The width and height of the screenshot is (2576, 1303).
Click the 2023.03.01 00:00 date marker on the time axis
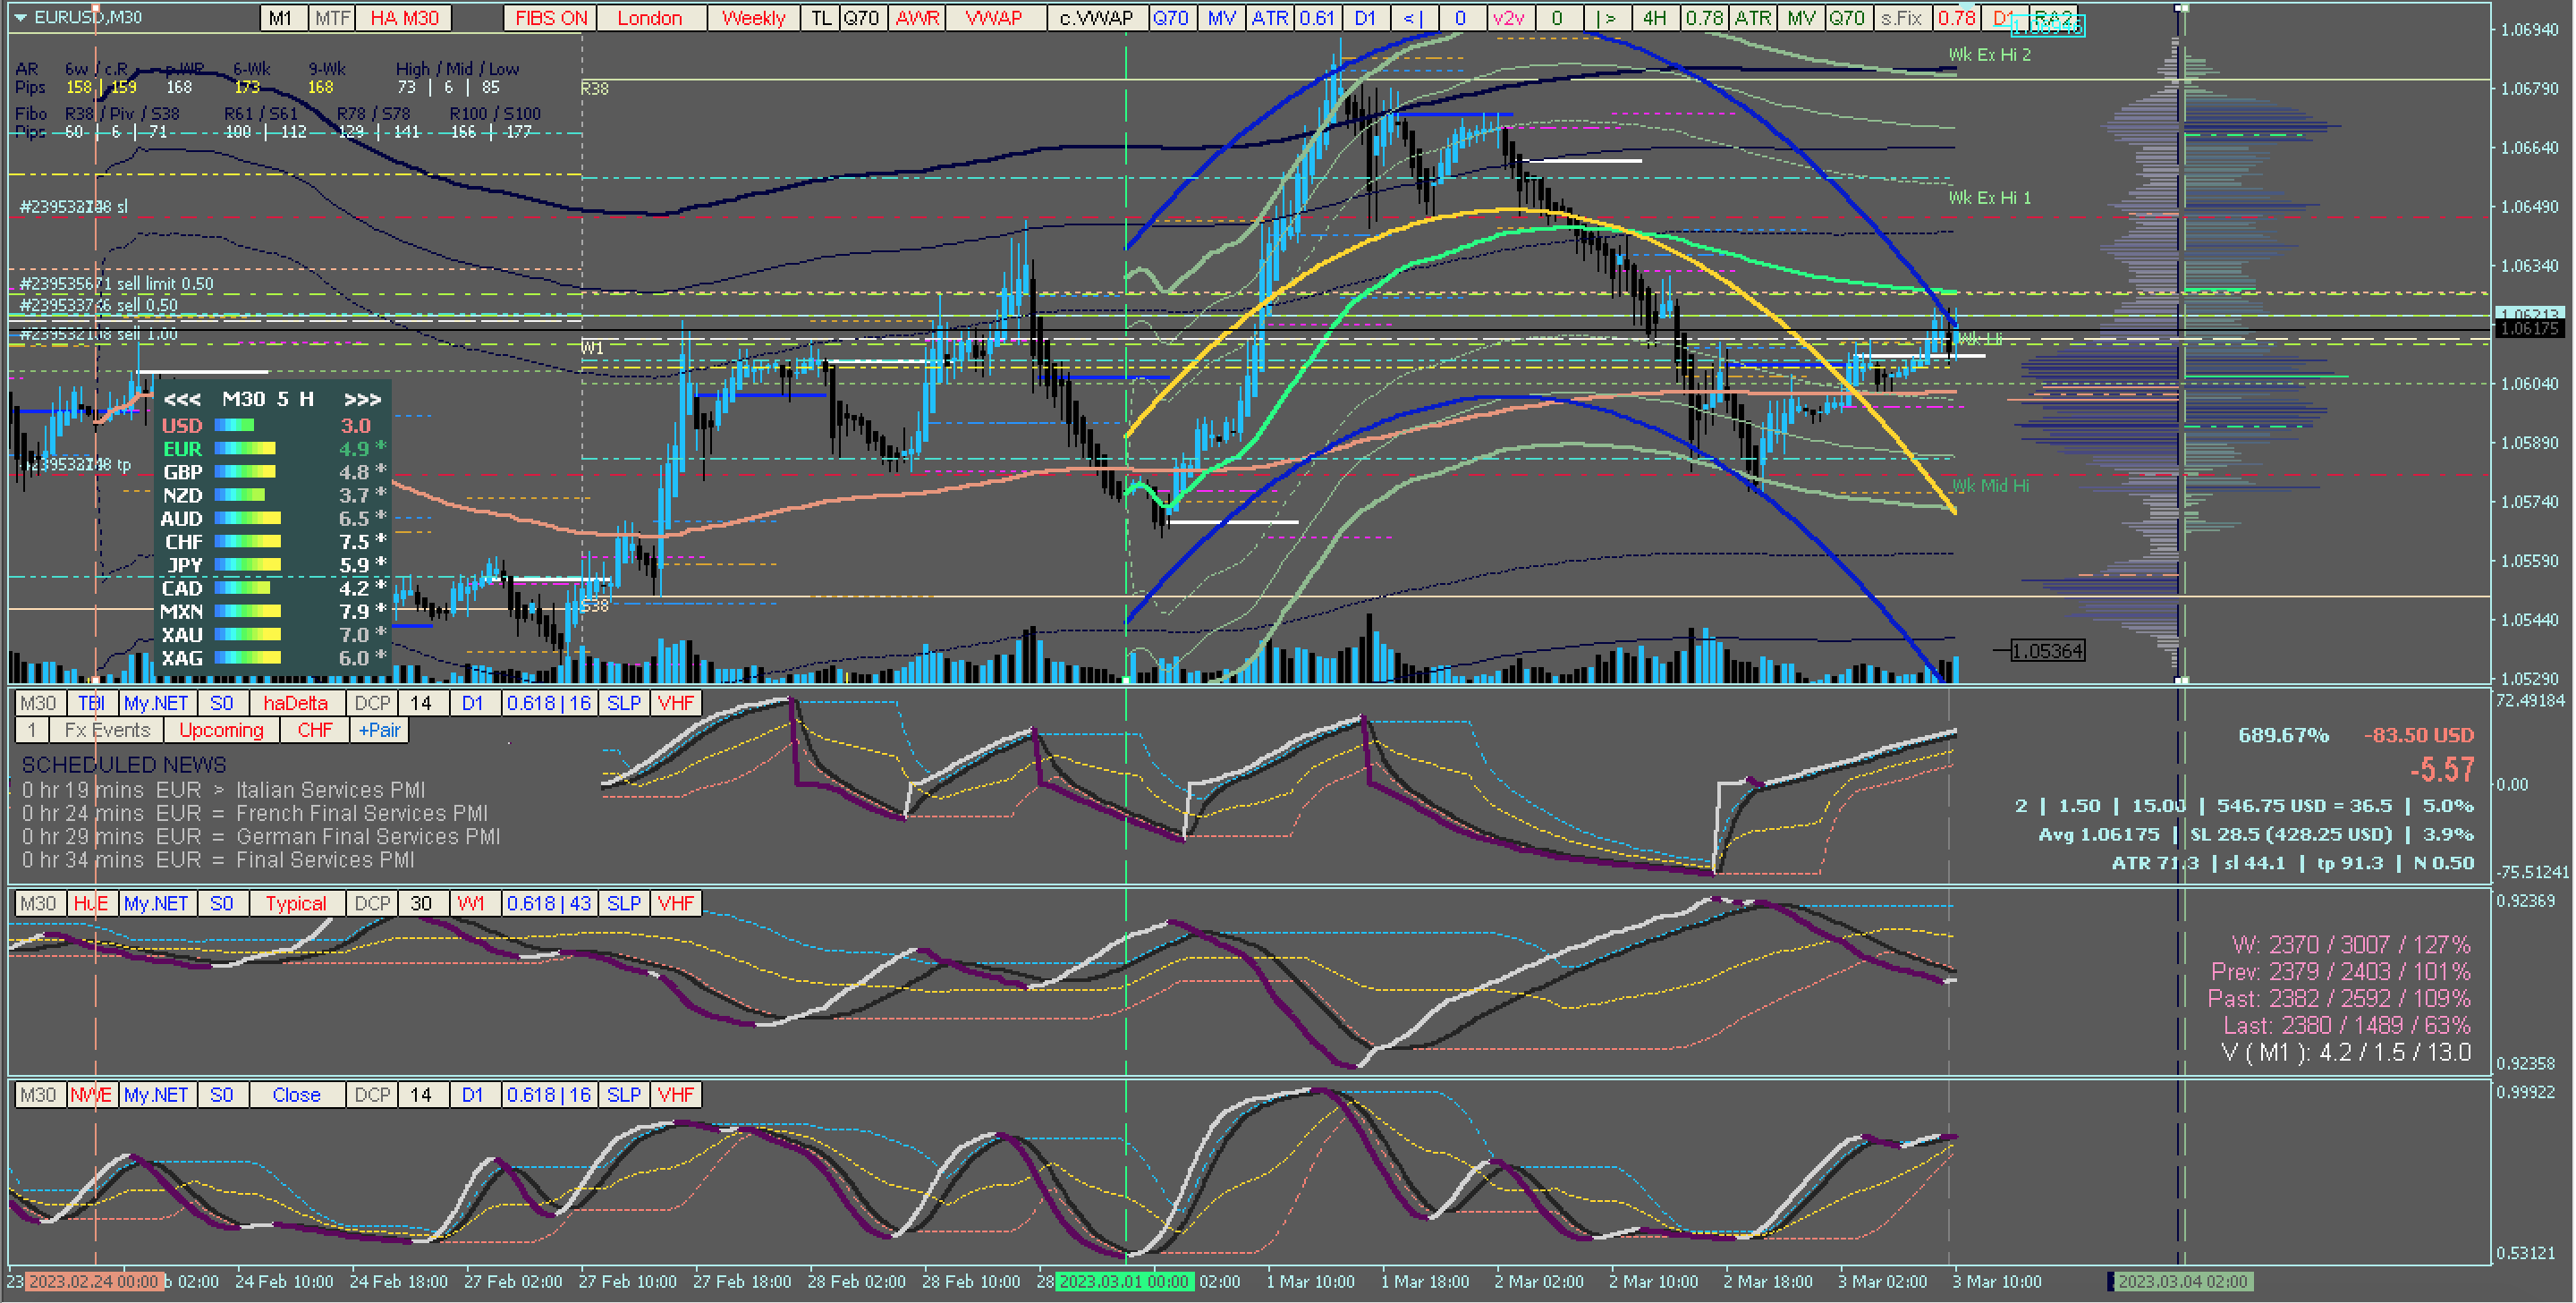click(1124, 1282)
